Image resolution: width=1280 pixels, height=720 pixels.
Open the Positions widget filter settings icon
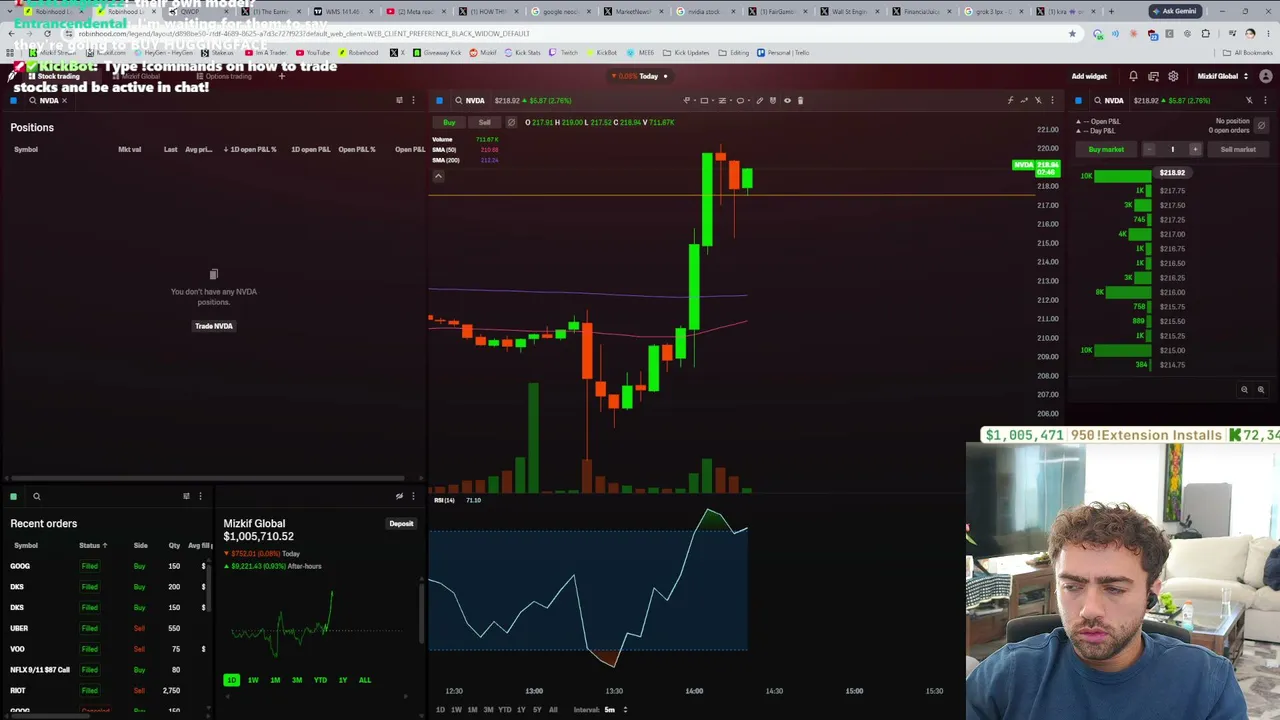coord(399,100)
